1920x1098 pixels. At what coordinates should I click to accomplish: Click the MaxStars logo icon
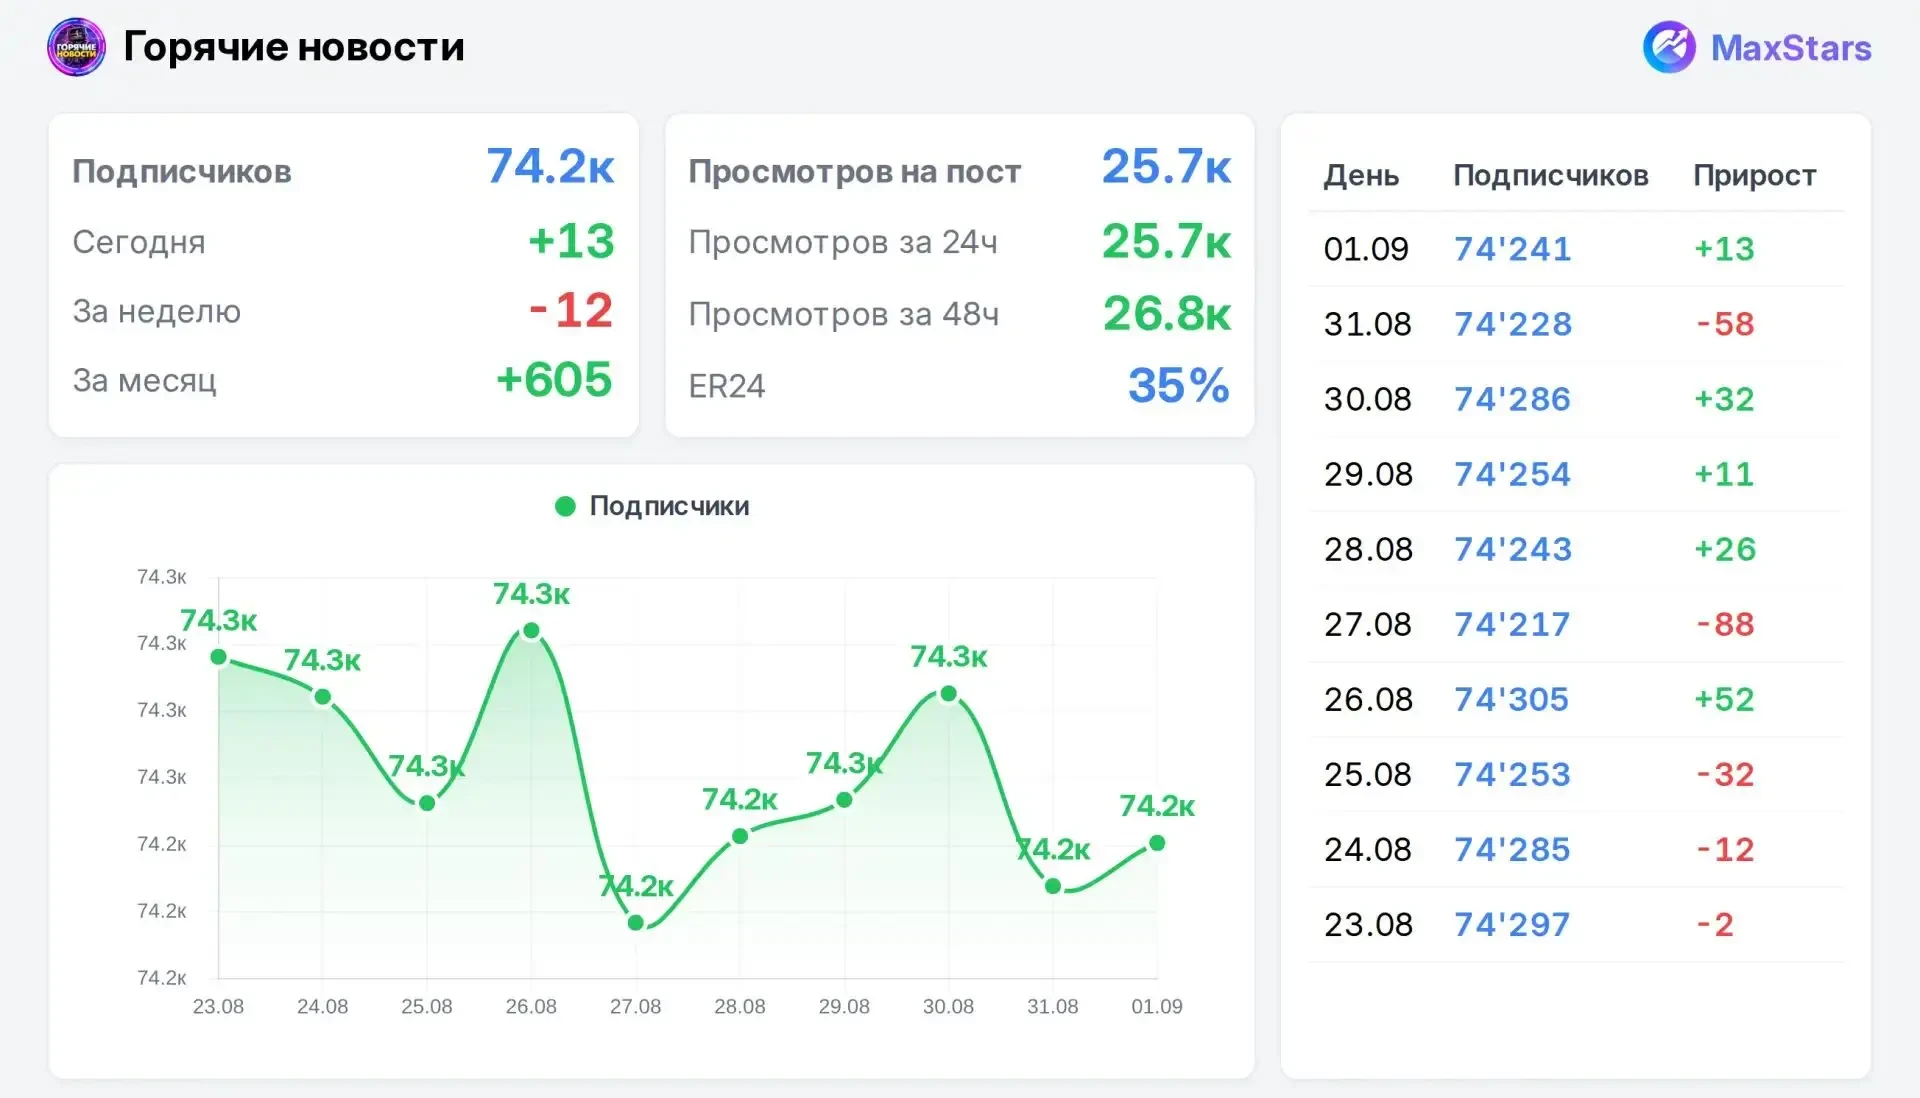(x=1669, y=47)
